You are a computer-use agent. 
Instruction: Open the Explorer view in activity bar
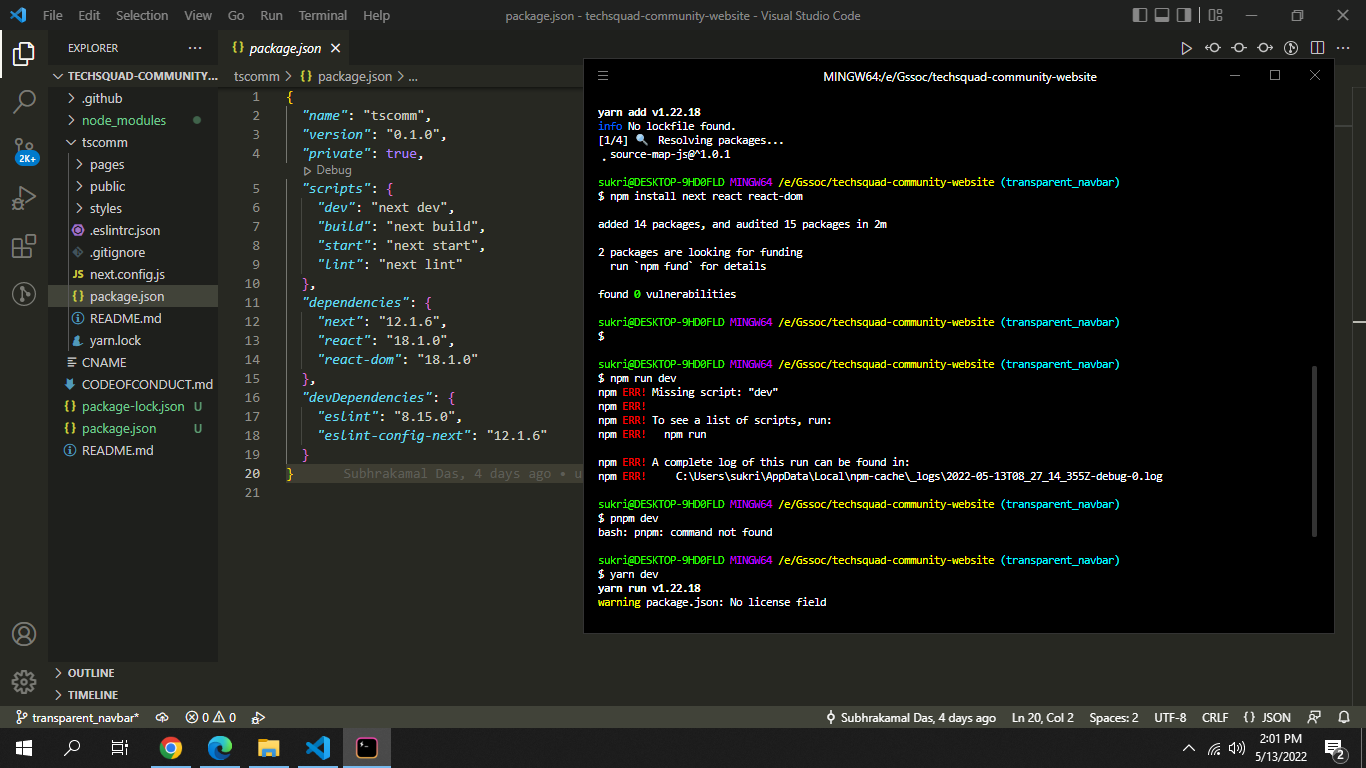(x=24, y=54)
